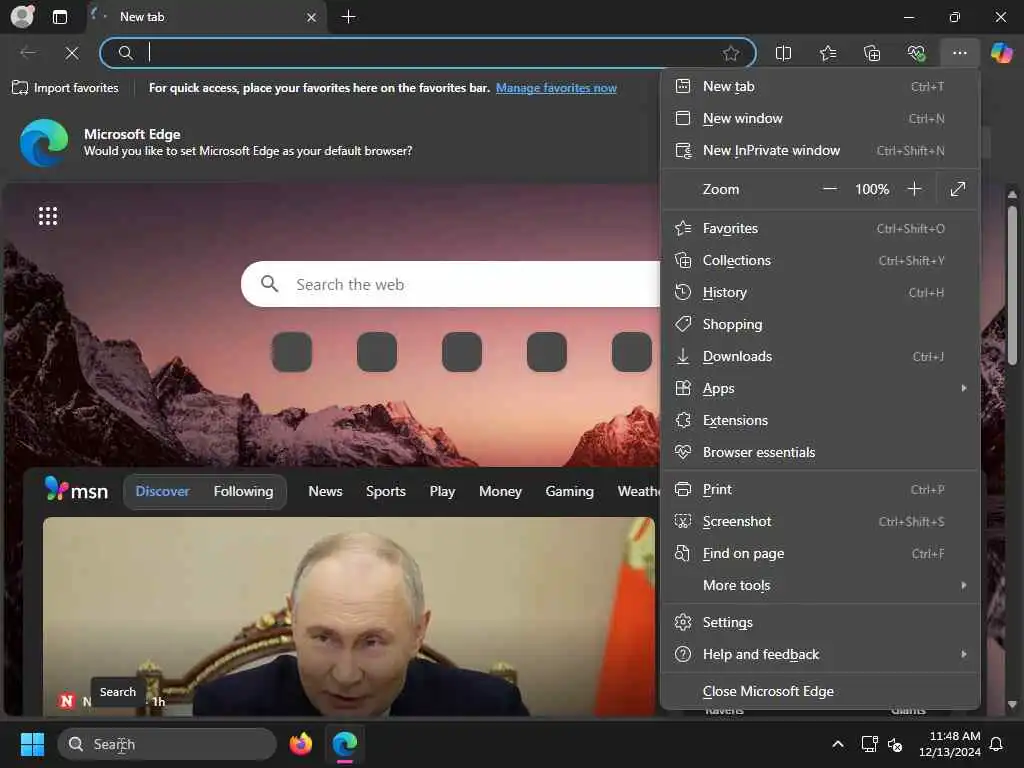Open the notifications bell icon
1024x768 pixels.
click(997, 744)
